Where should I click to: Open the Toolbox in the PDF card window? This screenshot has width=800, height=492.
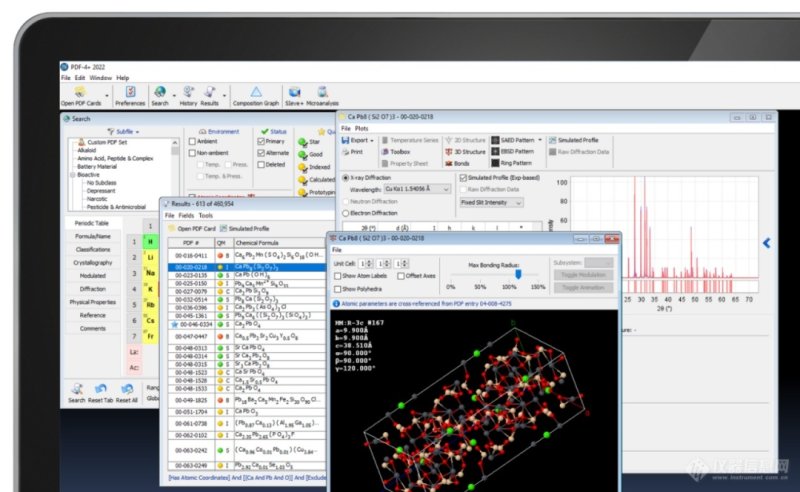coord(395,152)
